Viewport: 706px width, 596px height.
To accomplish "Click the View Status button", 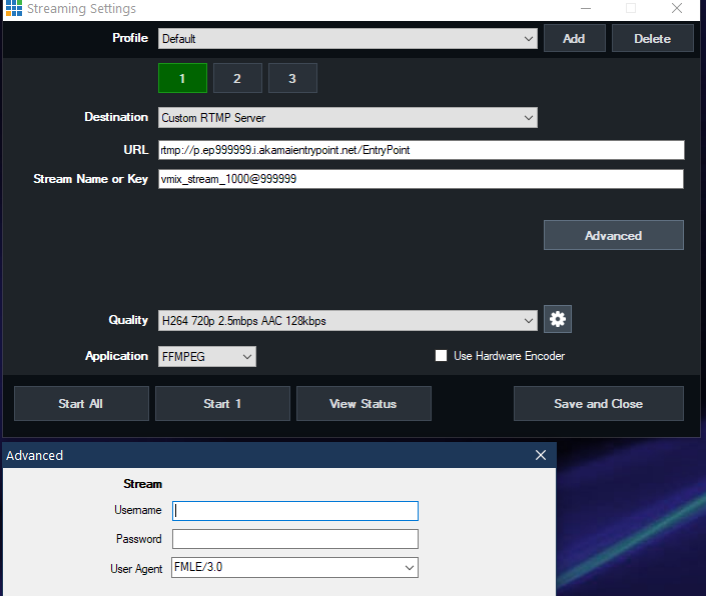I will coord(363,404).
